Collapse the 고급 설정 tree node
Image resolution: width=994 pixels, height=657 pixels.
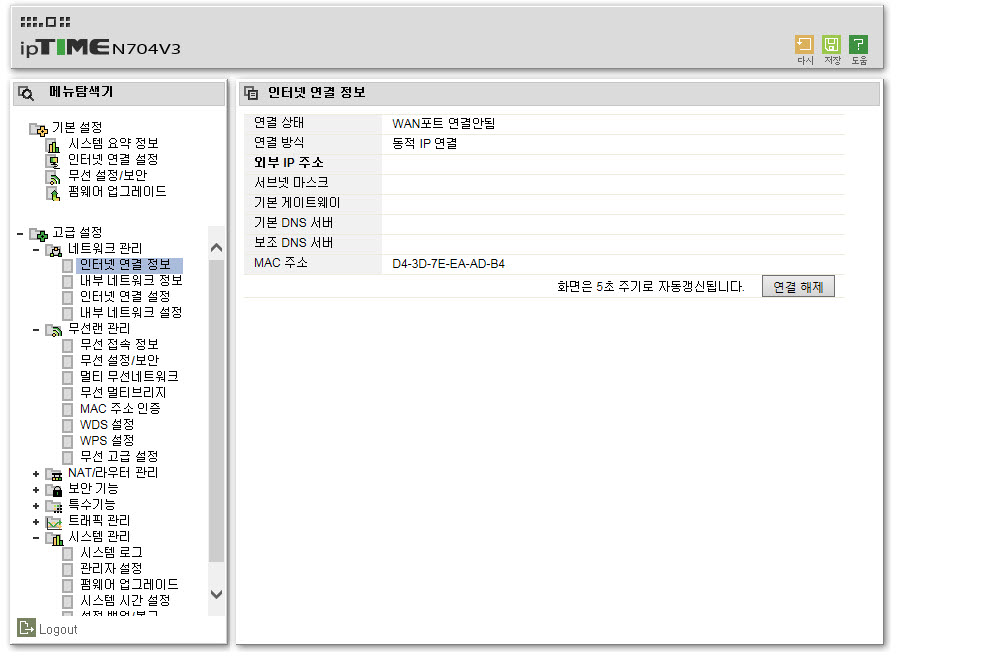tap(20, 234)
